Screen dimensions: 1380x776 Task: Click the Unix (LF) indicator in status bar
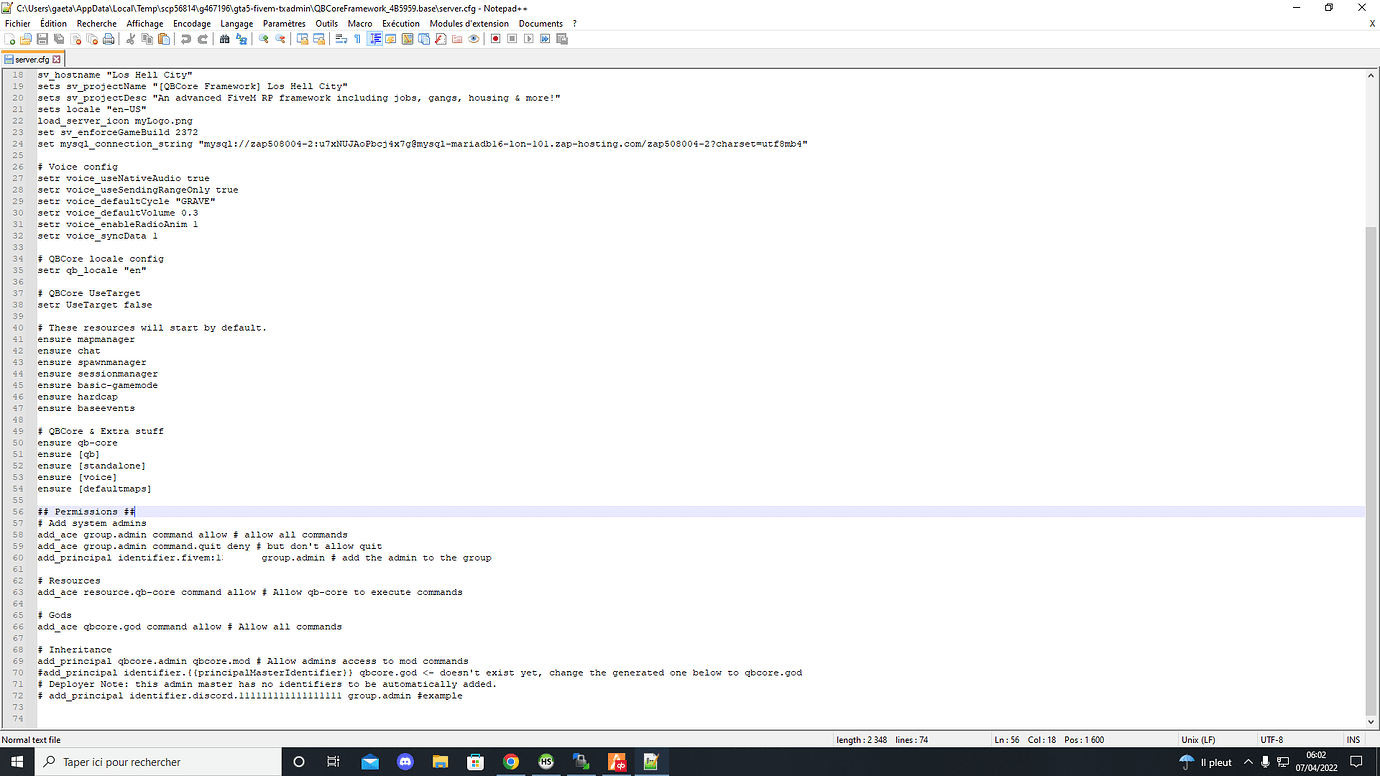pos(1198,739)
